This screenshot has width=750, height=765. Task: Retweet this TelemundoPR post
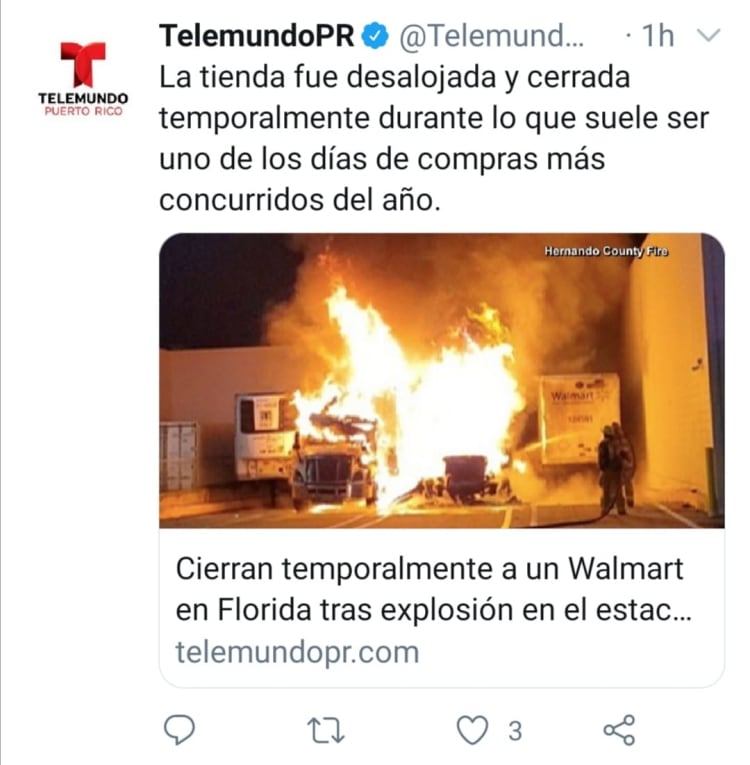(326, 730)
